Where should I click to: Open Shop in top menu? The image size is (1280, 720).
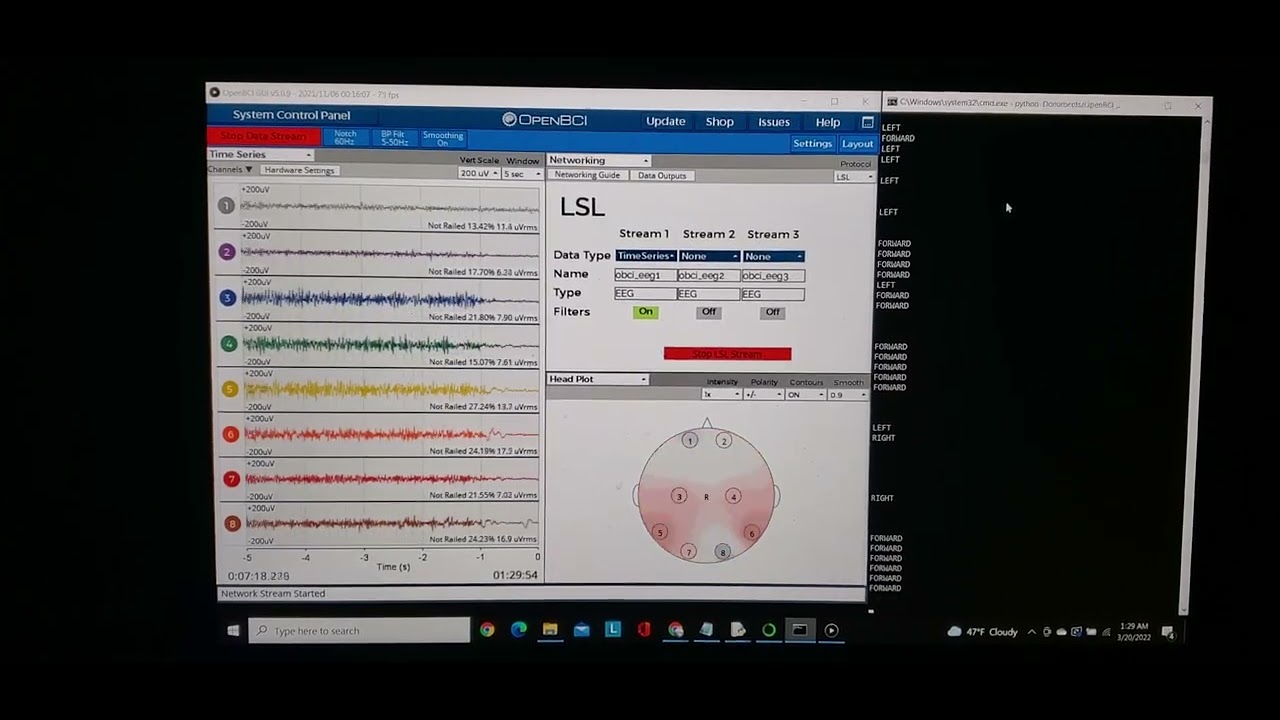pyautogui.click(x=719, y=122)
